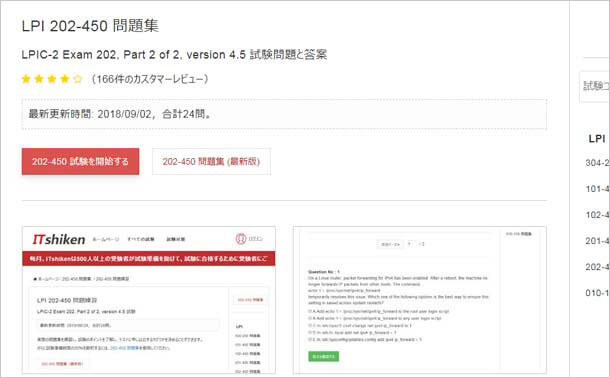Click the LPIC-2 Exam 202 subtitle text
610x378 pixels.
point(174,55)
